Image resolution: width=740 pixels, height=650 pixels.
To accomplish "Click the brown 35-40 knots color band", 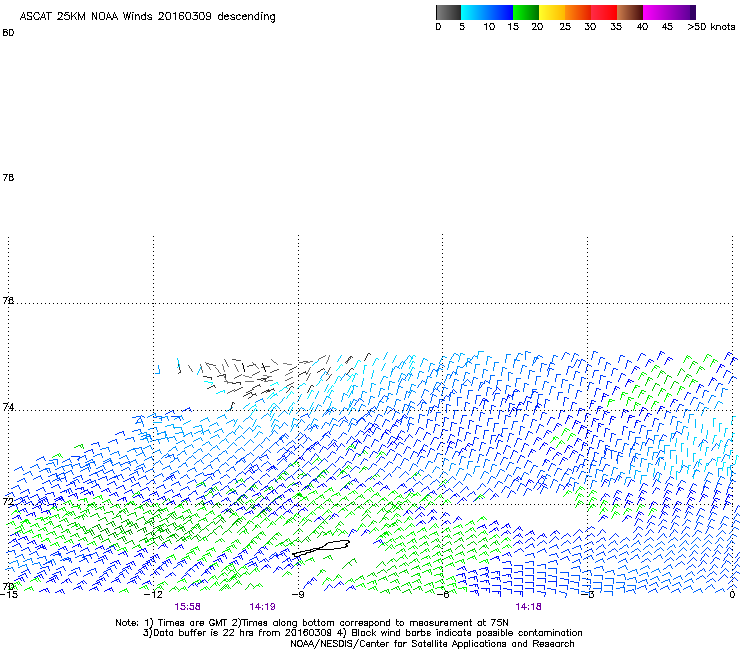I will click(630, 12).
